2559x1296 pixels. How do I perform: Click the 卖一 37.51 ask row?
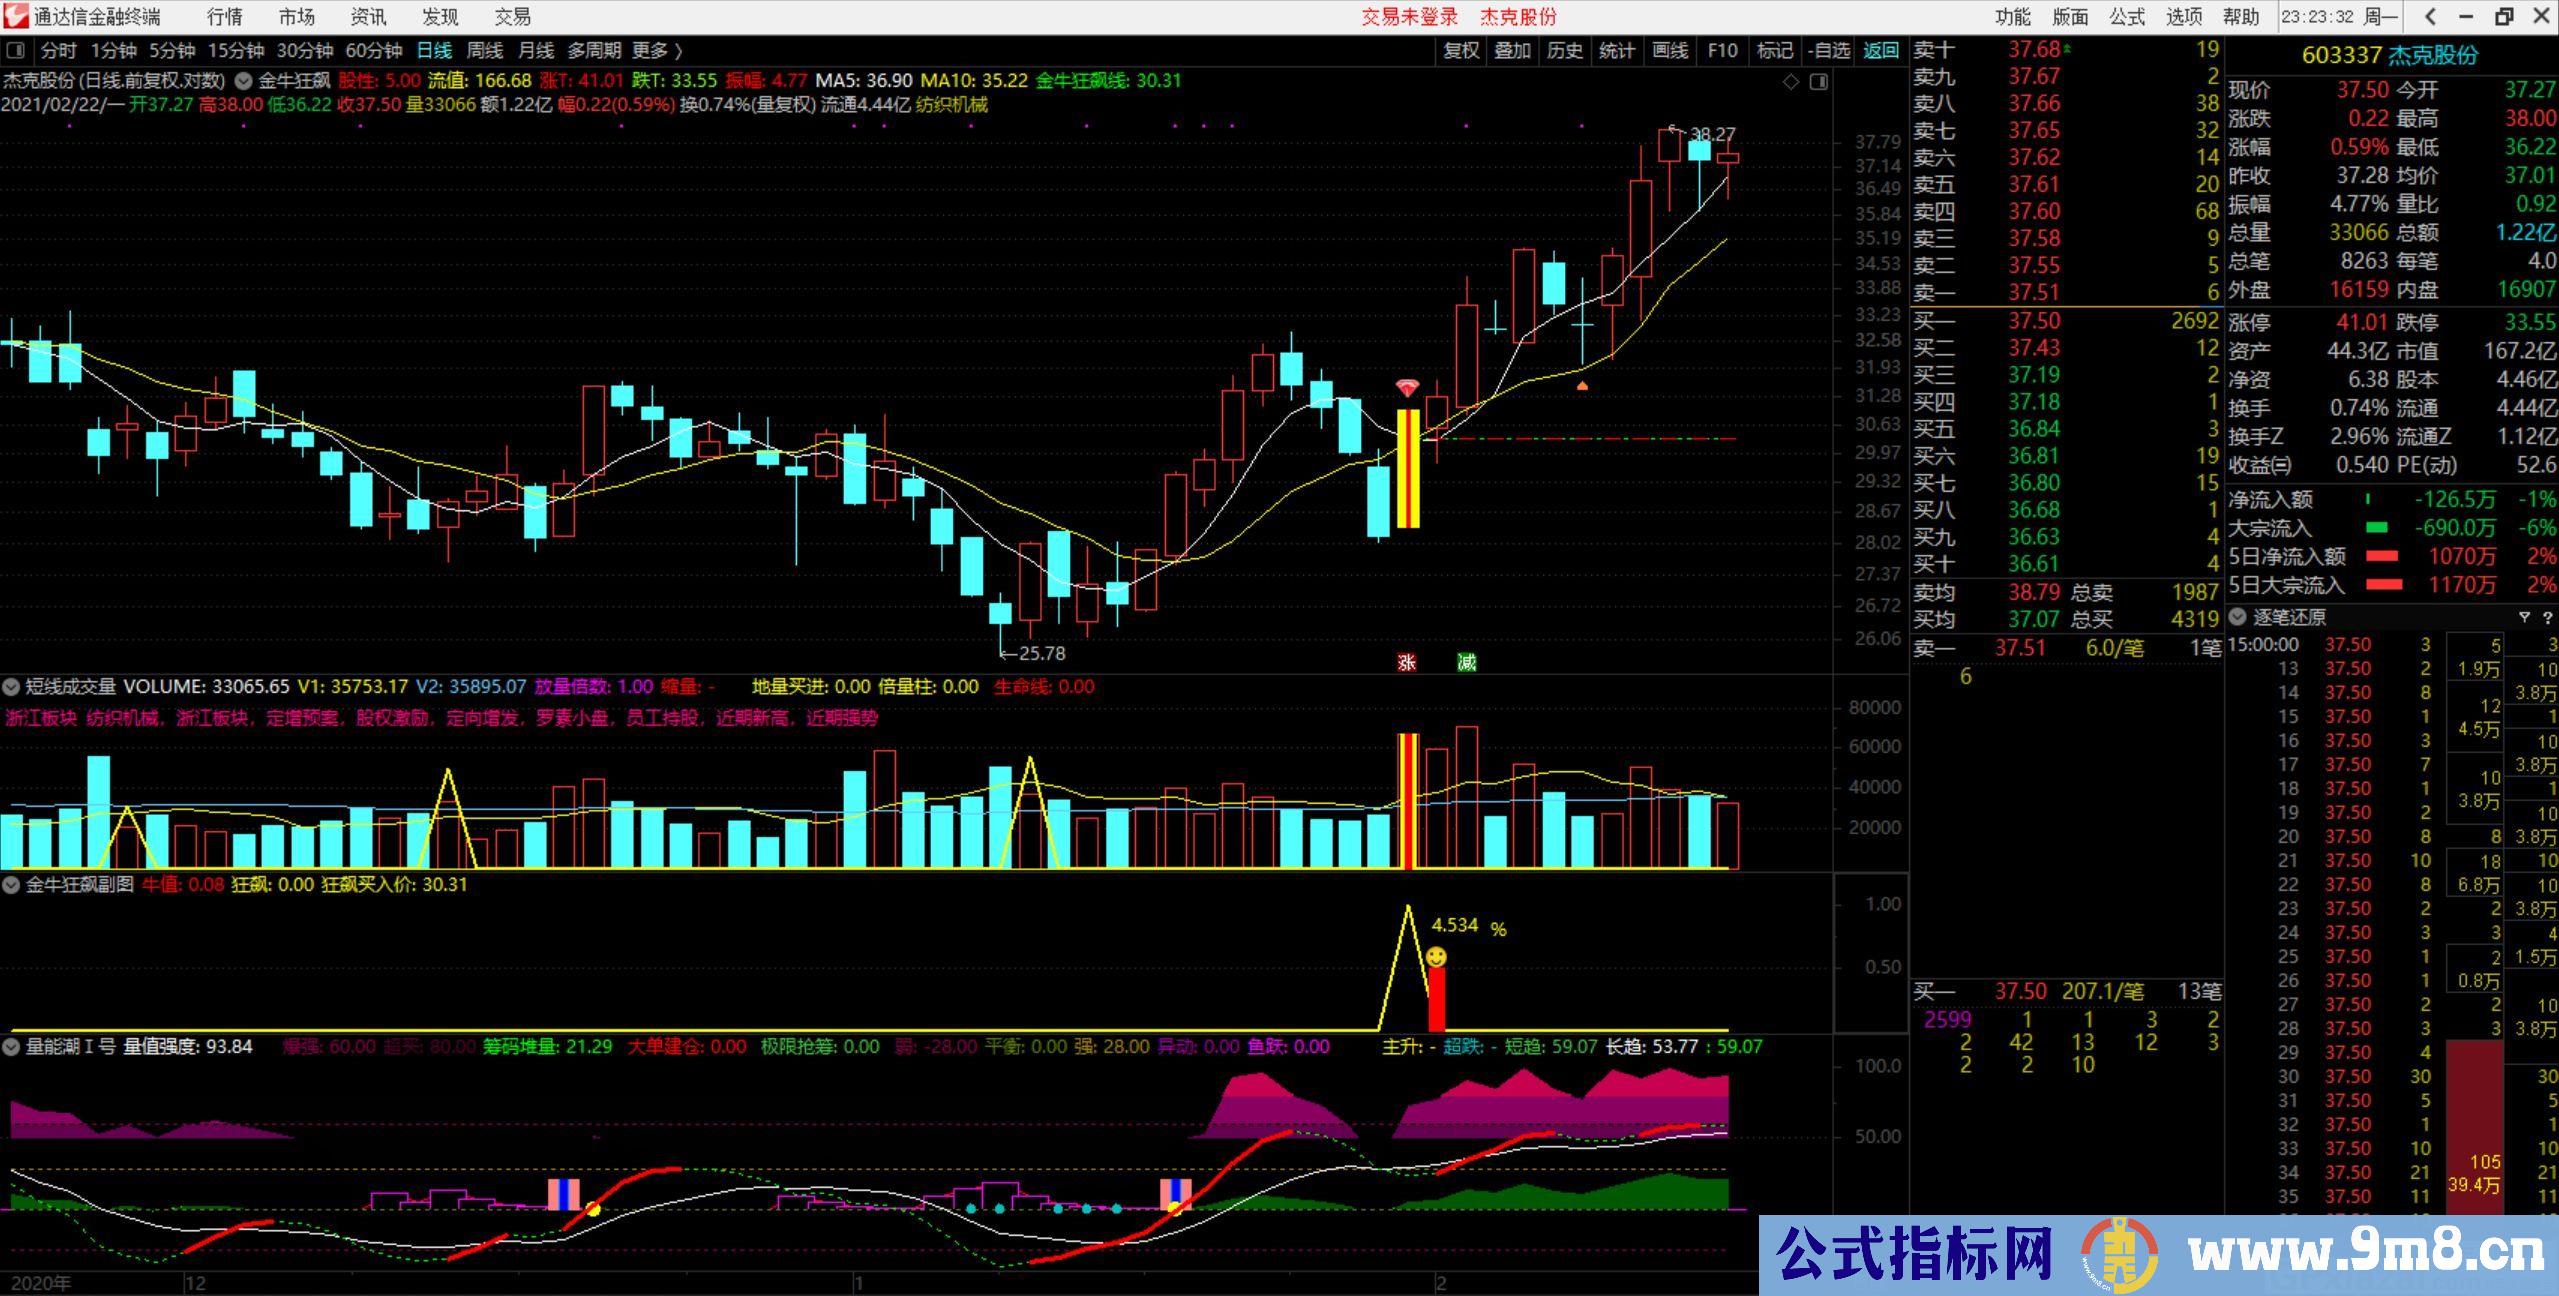[x=2066, y=293]
